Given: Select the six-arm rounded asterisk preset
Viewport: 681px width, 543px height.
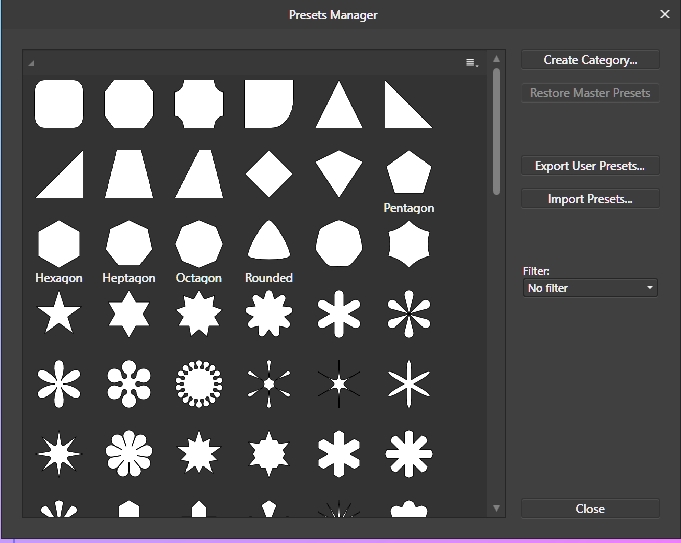Looking at the screenshot, I should [x=339, y=314].
